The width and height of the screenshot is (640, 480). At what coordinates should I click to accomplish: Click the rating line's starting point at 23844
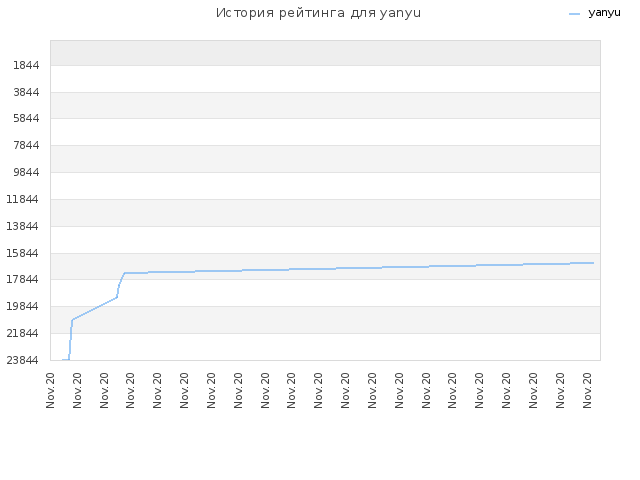tap(63, 360)
